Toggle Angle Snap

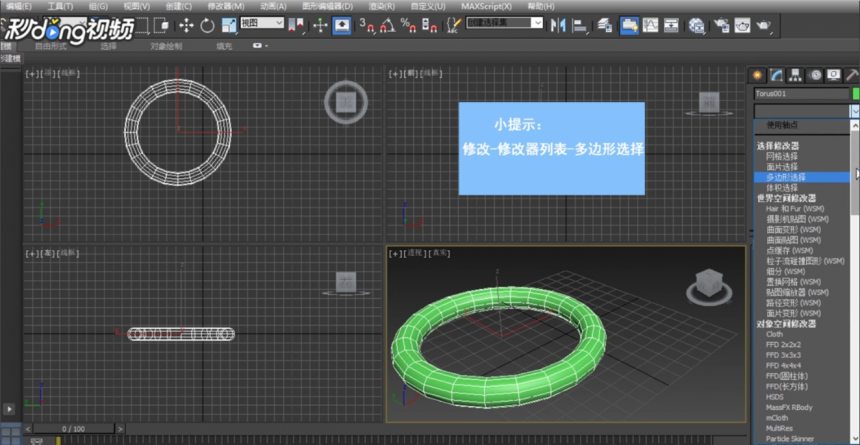388,25
